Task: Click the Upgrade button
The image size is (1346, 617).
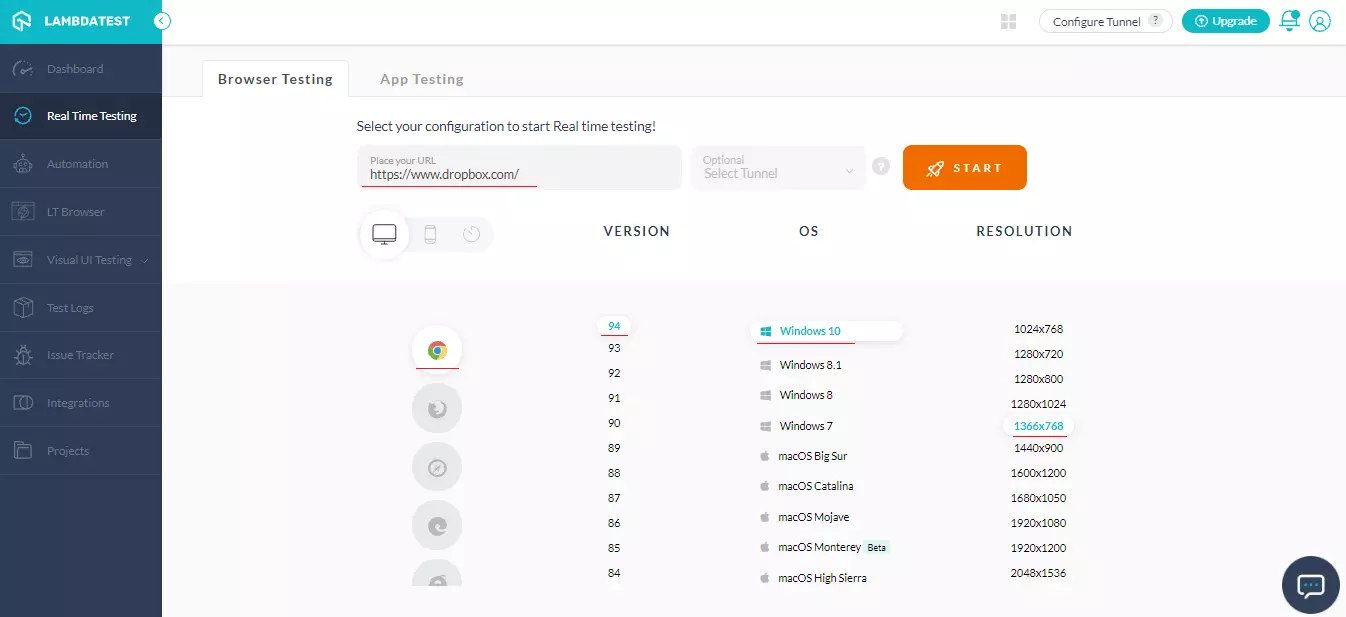Action: tap(1225, 21)
